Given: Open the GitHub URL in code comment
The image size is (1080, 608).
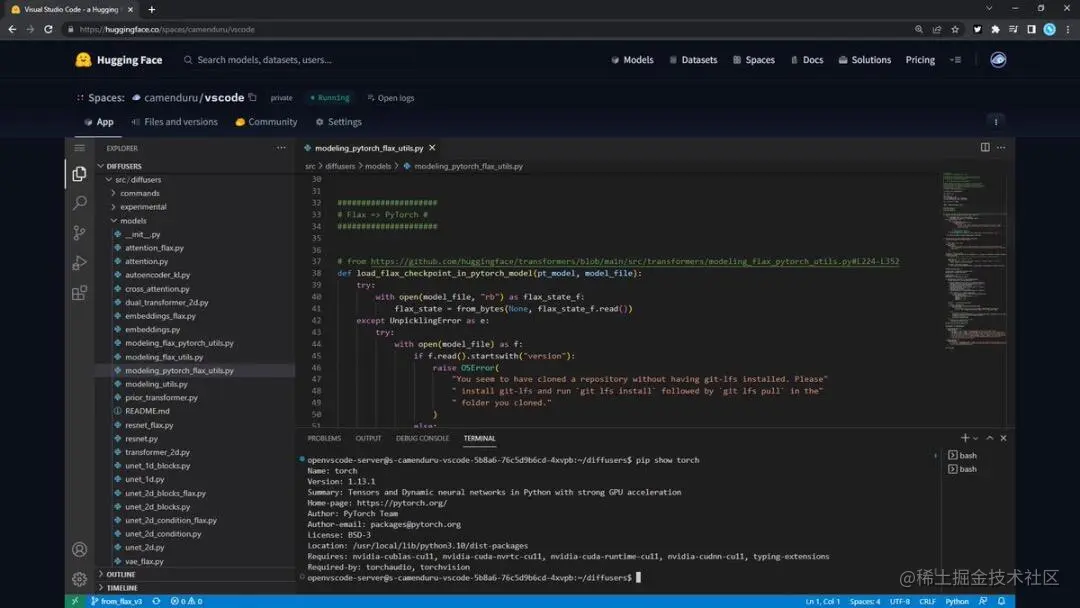Looking at the screenshot, I should point(634,262).
